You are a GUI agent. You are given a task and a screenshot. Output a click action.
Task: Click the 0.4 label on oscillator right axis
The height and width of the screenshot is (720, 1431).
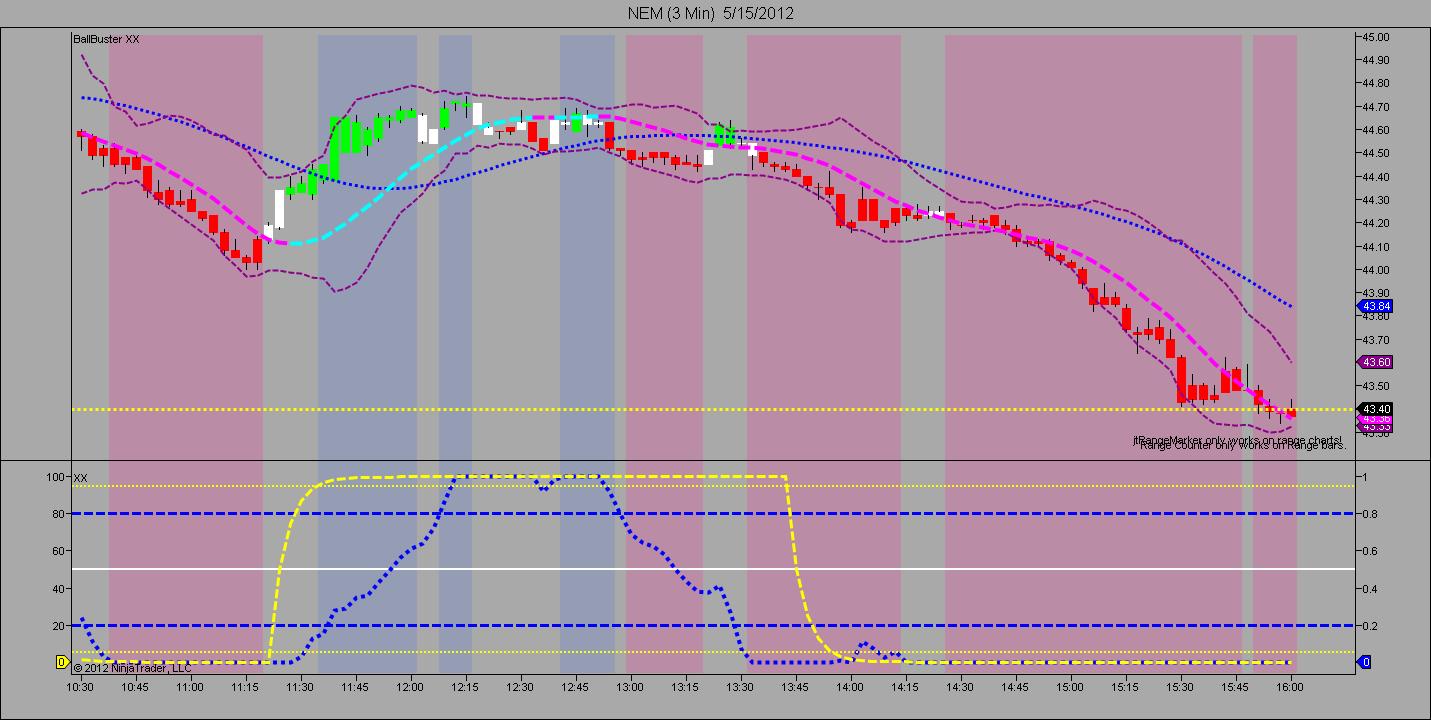pyautogui.click(x=1368, y=588)
